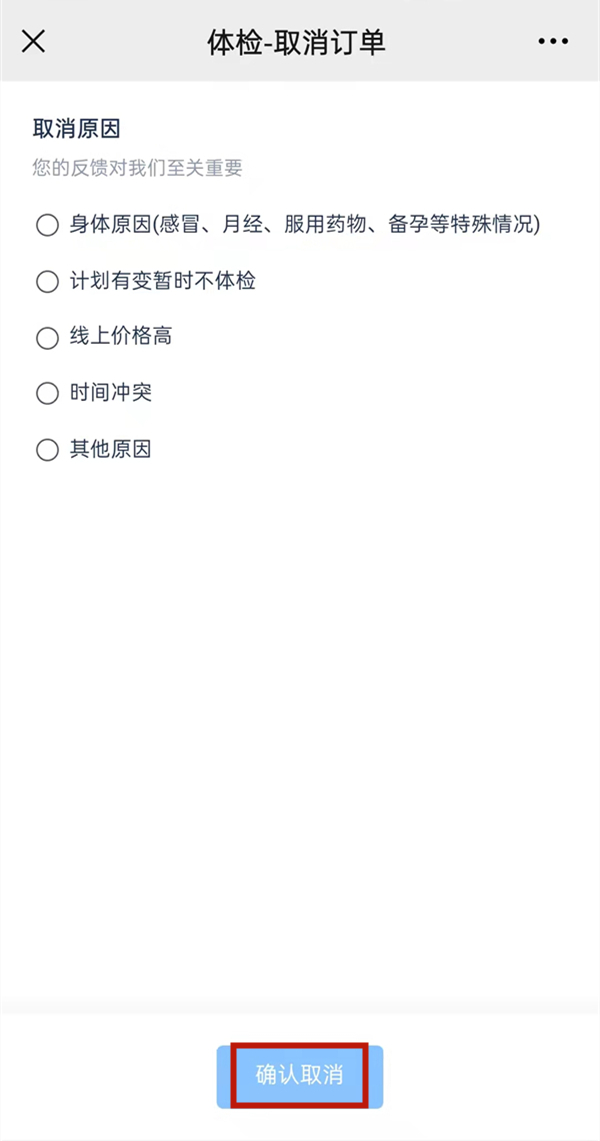The height and width of the screenshot is (1141, 600).
Task: Click the bottom bar right of 确认取消
Action: 490,1076
